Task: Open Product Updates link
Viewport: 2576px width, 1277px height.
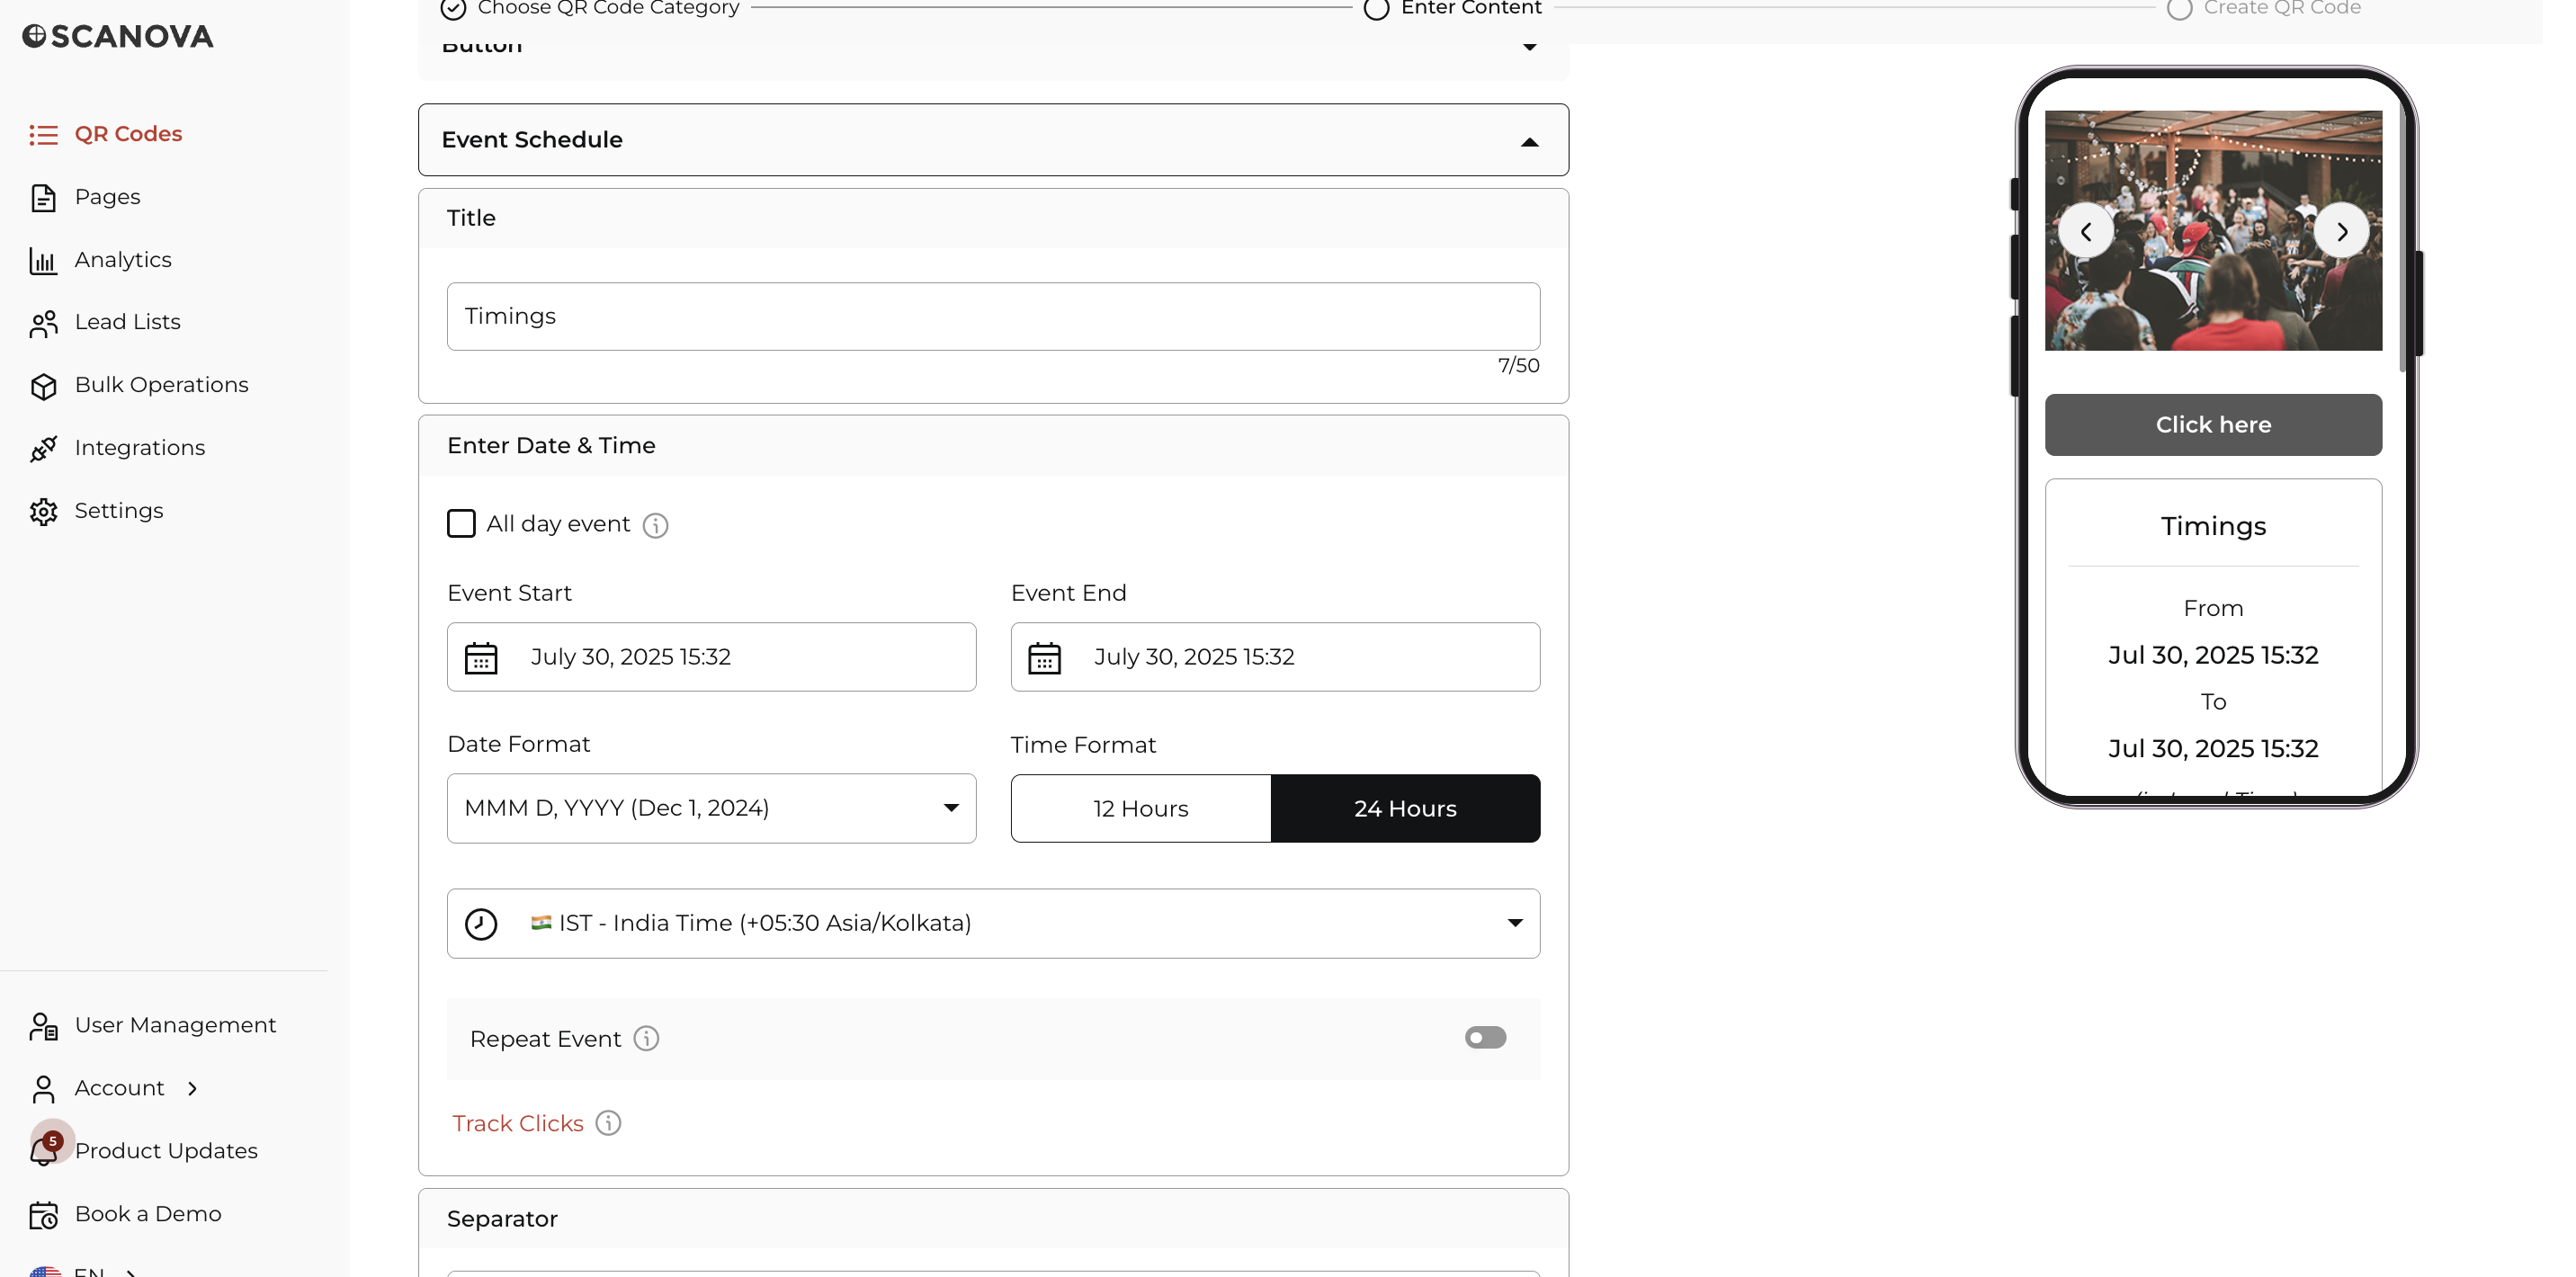Action: (x=166, y=1151)
